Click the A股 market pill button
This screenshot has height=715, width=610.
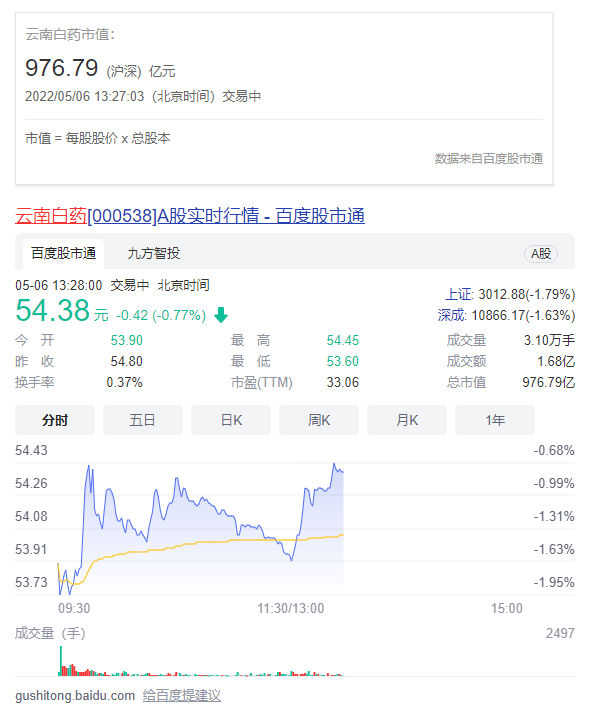click(x=541, y=254)
